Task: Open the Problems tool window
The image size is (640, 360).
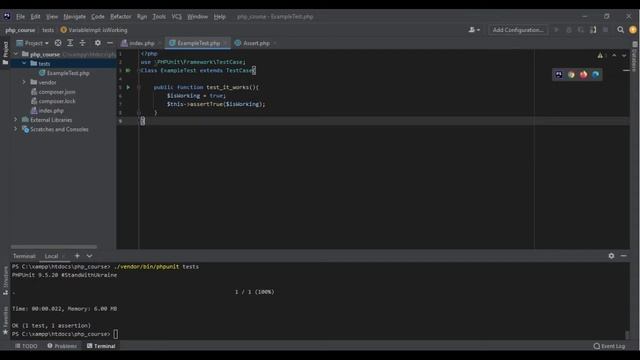Action: click(x=62, y=346)
